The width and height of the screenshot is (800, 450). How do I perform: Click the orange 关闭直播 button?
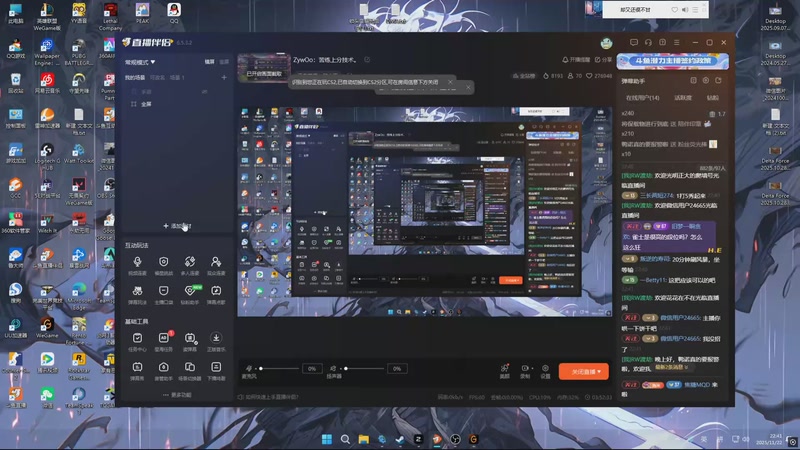[584, 371]
